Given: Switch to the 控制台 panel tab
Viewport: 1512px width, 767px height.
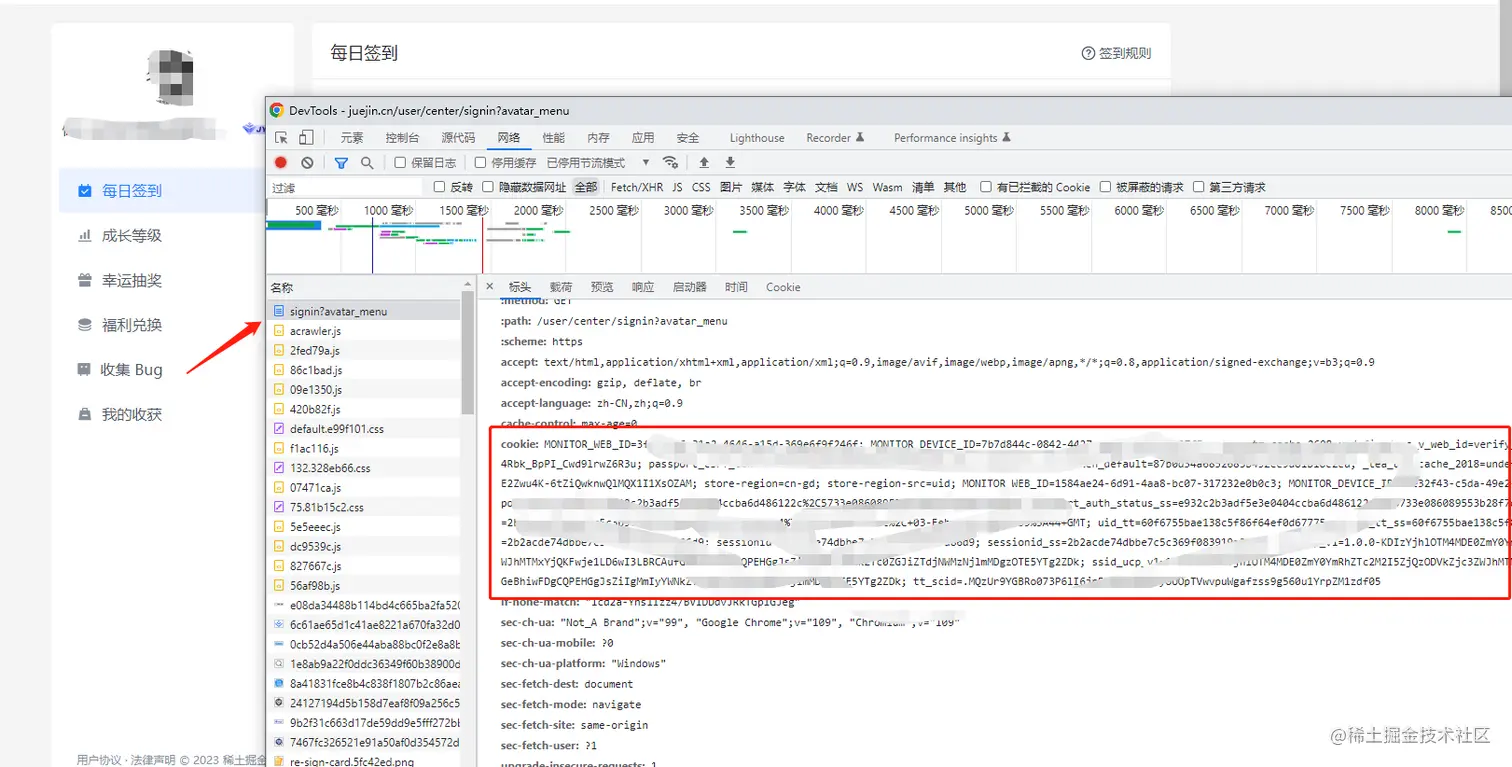Looking at the screenshot, I should point(402,138).
